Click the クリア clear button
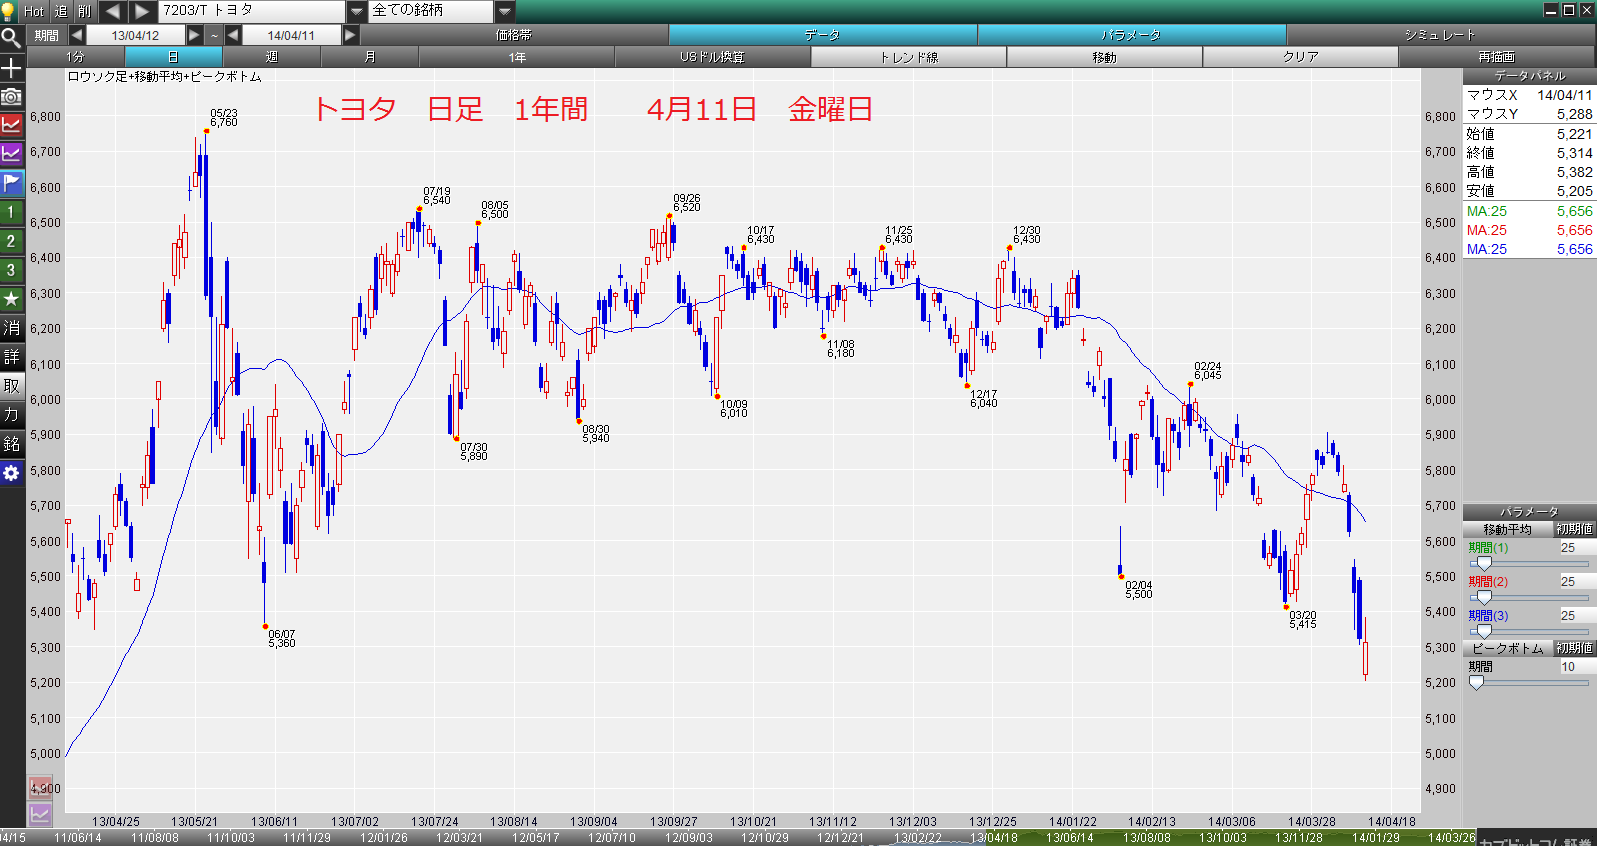The height and width of the screenshot is (846, 1597). tap(1301, 57)
